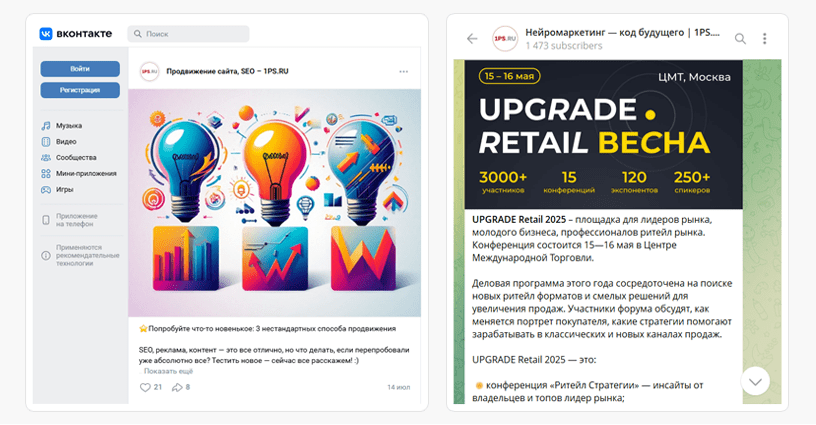This screenshot has width=816, height=425.
Task: Click 1 473 subscribers text
Action: click(x=564, y=46)
